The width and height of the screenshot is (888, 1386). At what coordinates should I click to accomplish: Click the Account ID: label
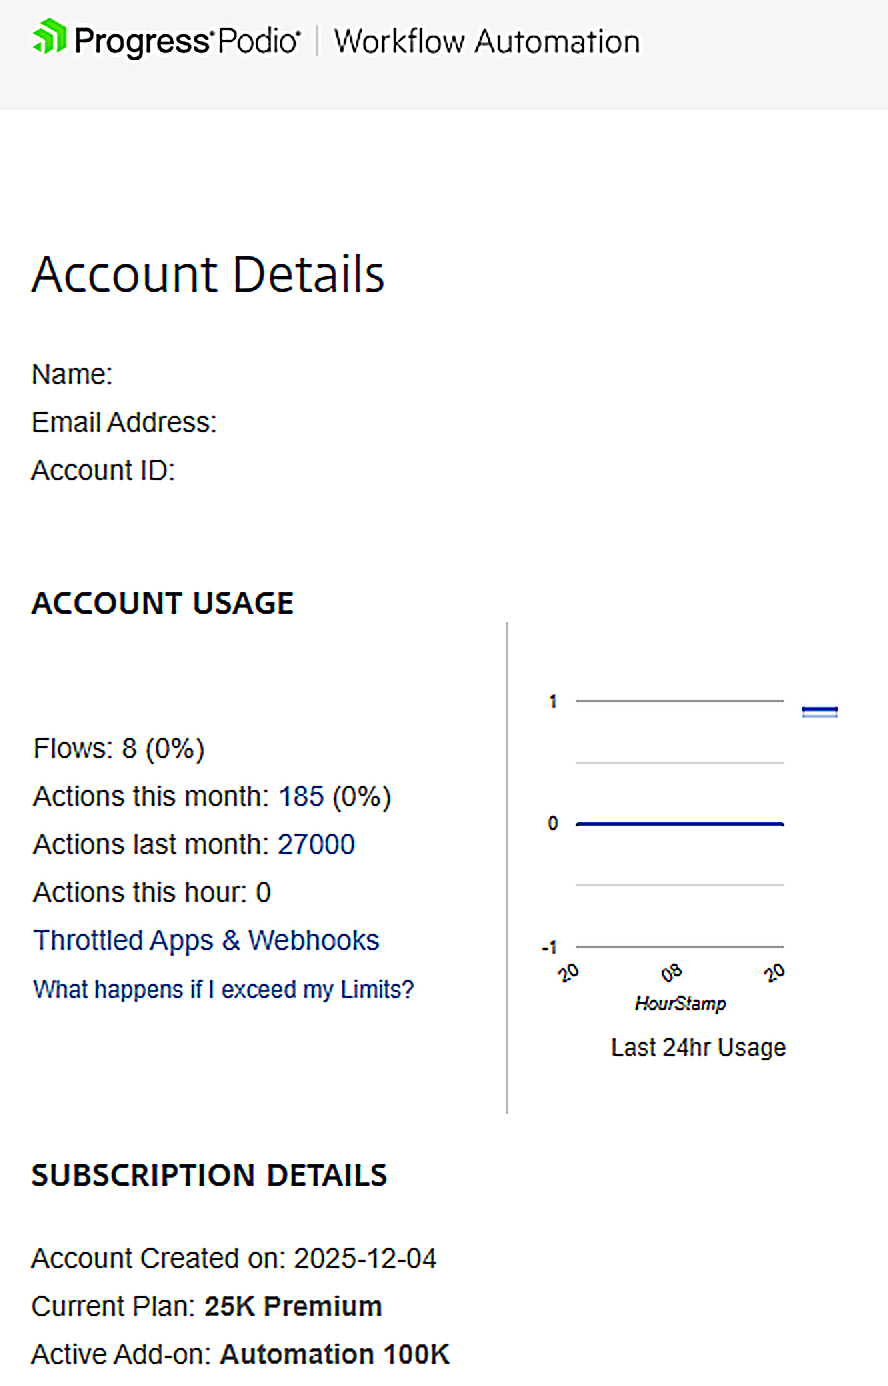click(x=103, y=470)
